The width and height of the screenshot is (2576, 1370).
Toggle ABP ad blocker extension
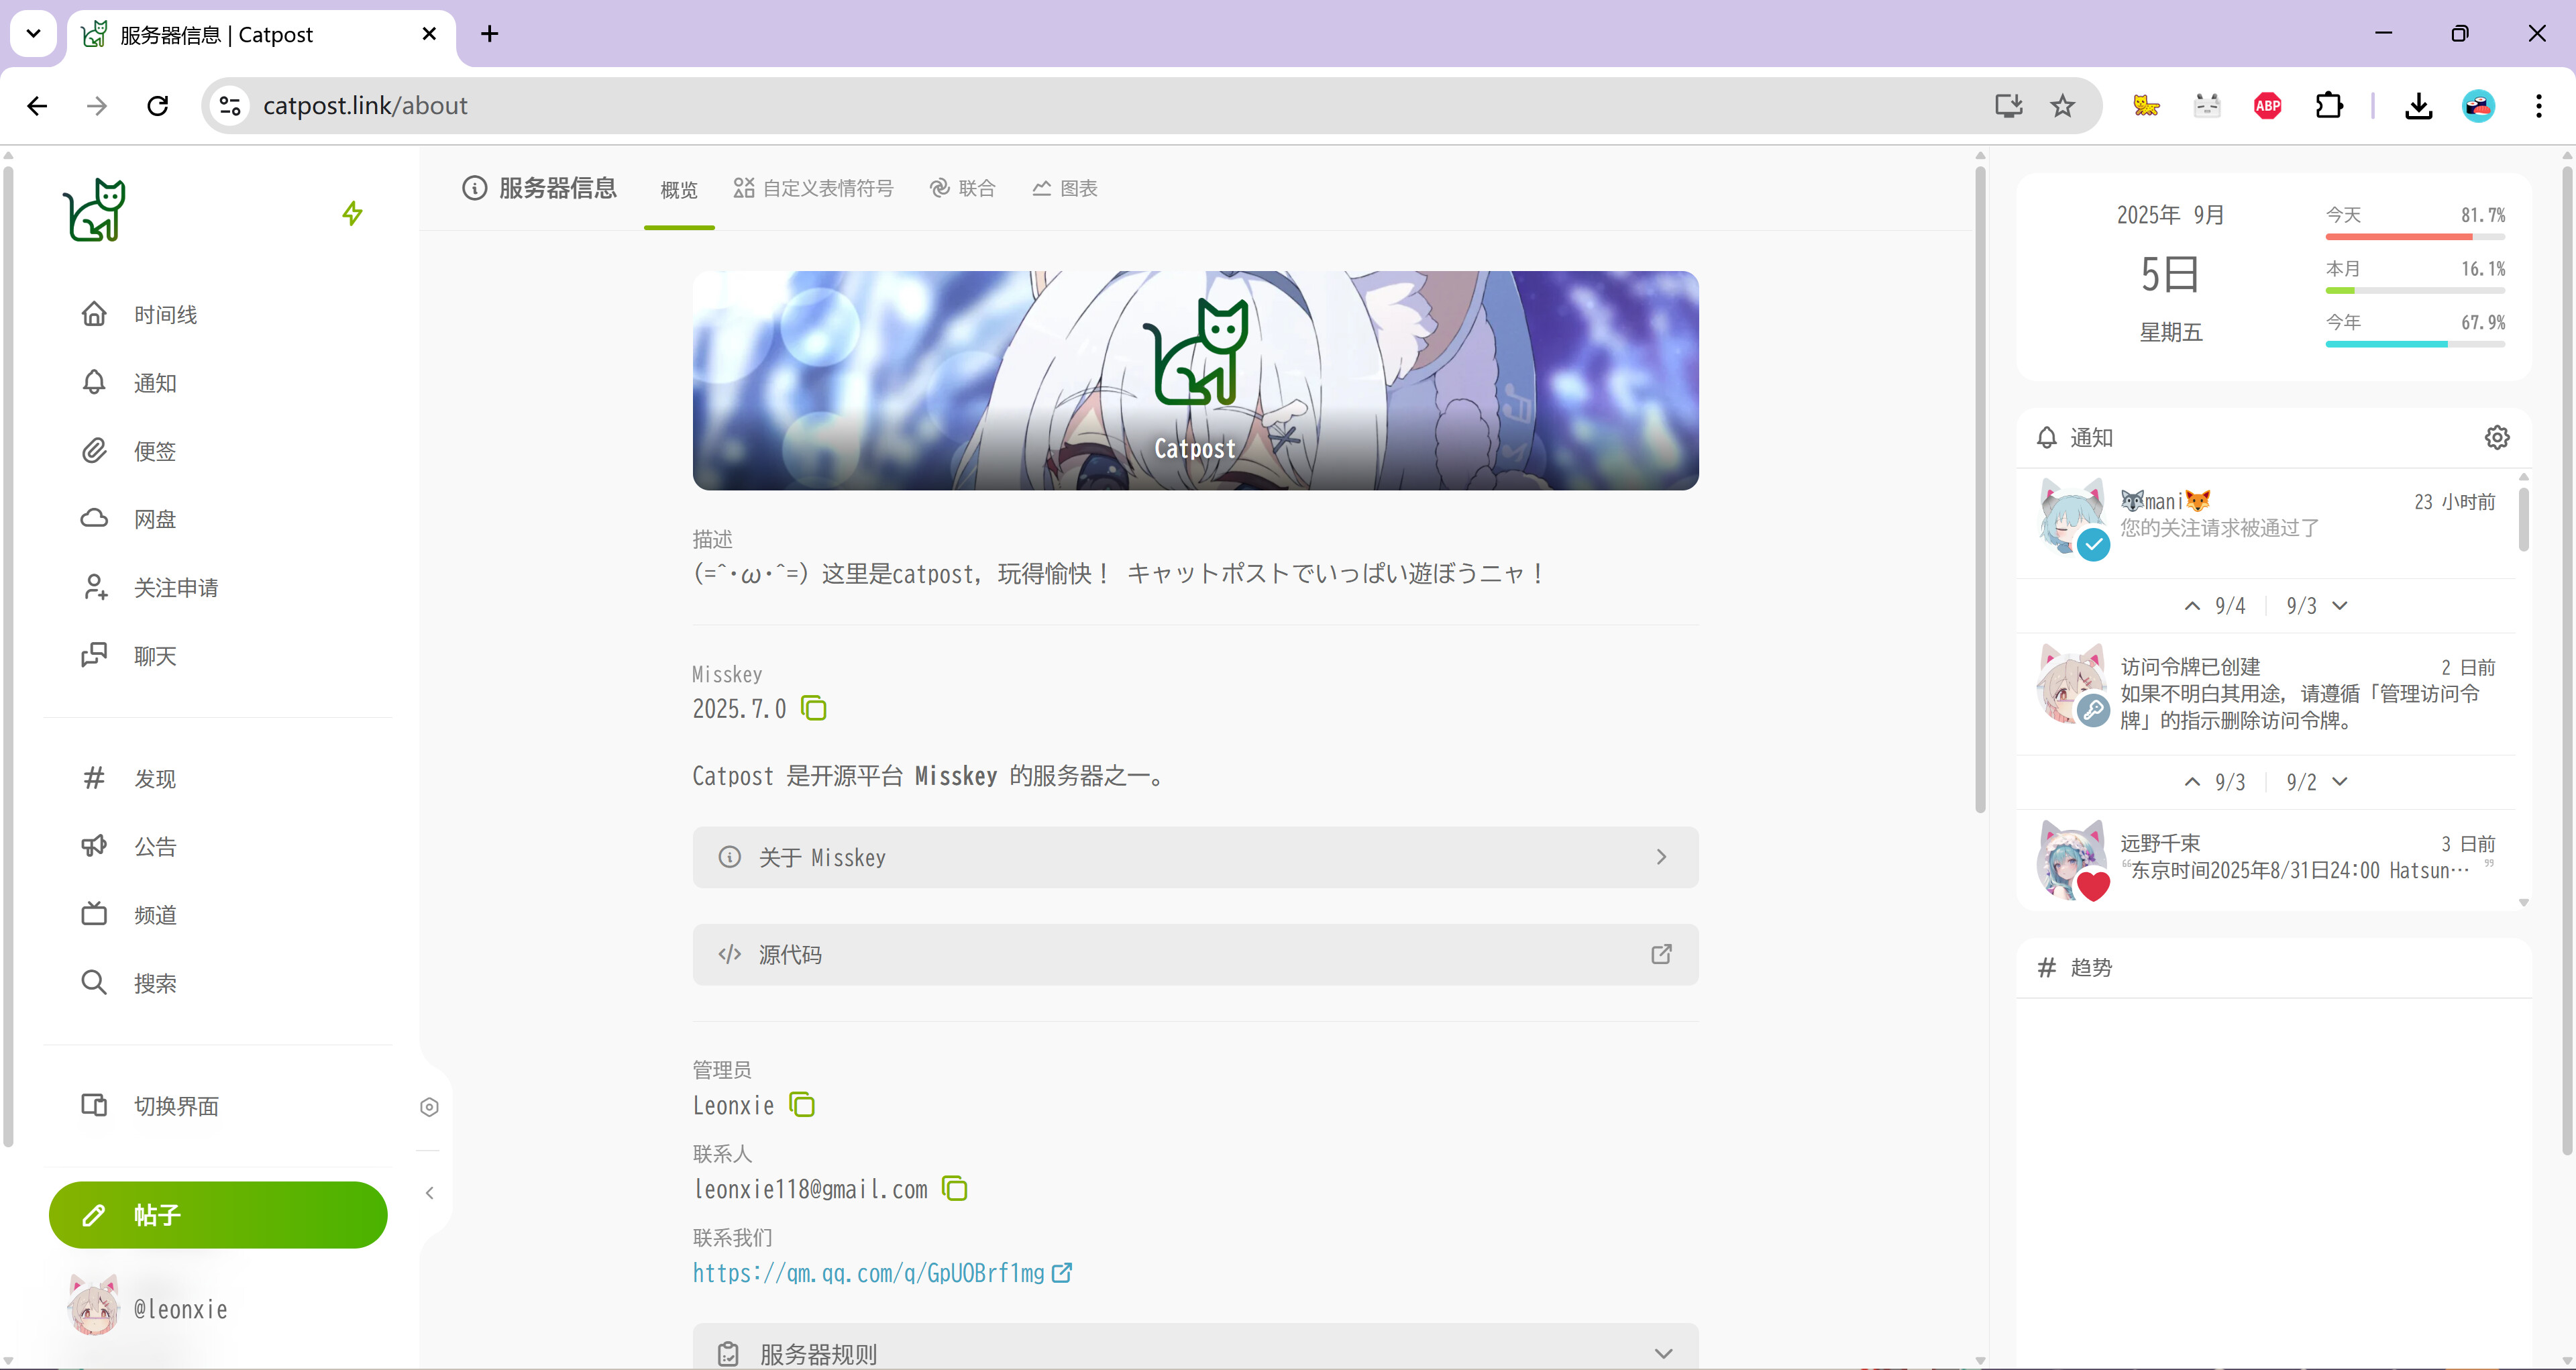[x=2267, y=106]
